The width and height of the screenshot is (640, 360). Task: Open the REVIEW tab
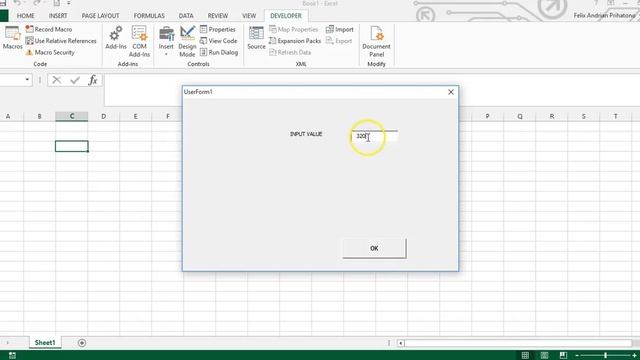click(218, 16)
